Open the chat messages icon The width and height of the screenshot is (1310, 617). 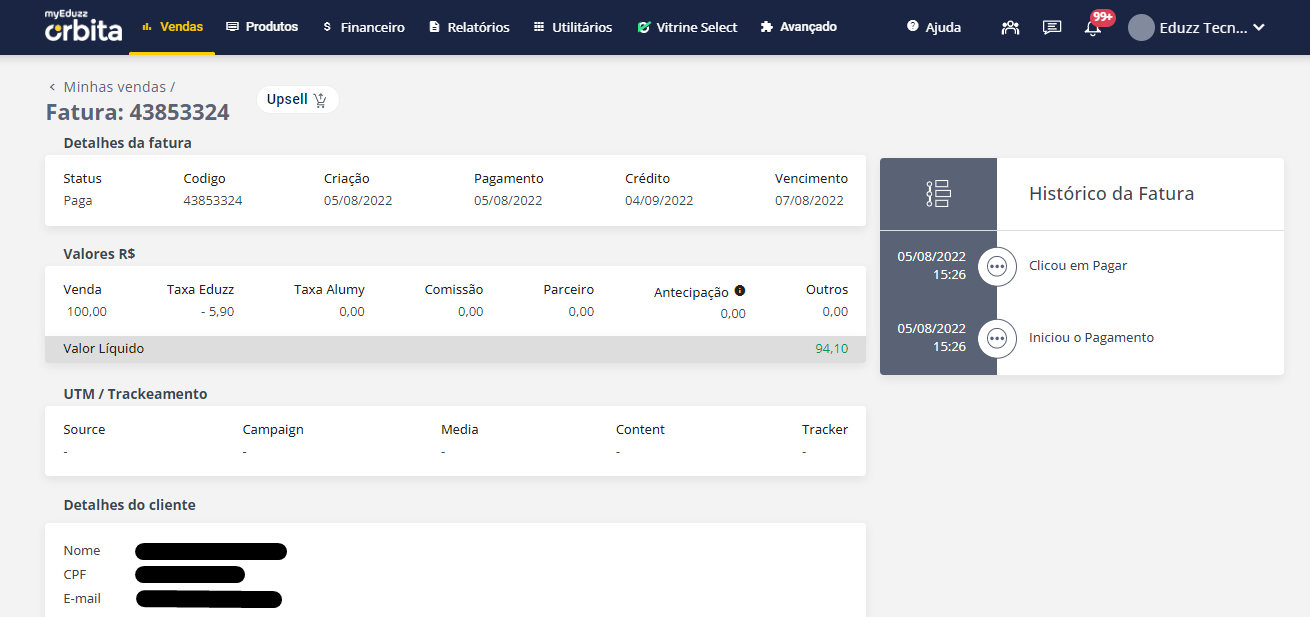coord(1052,28)
